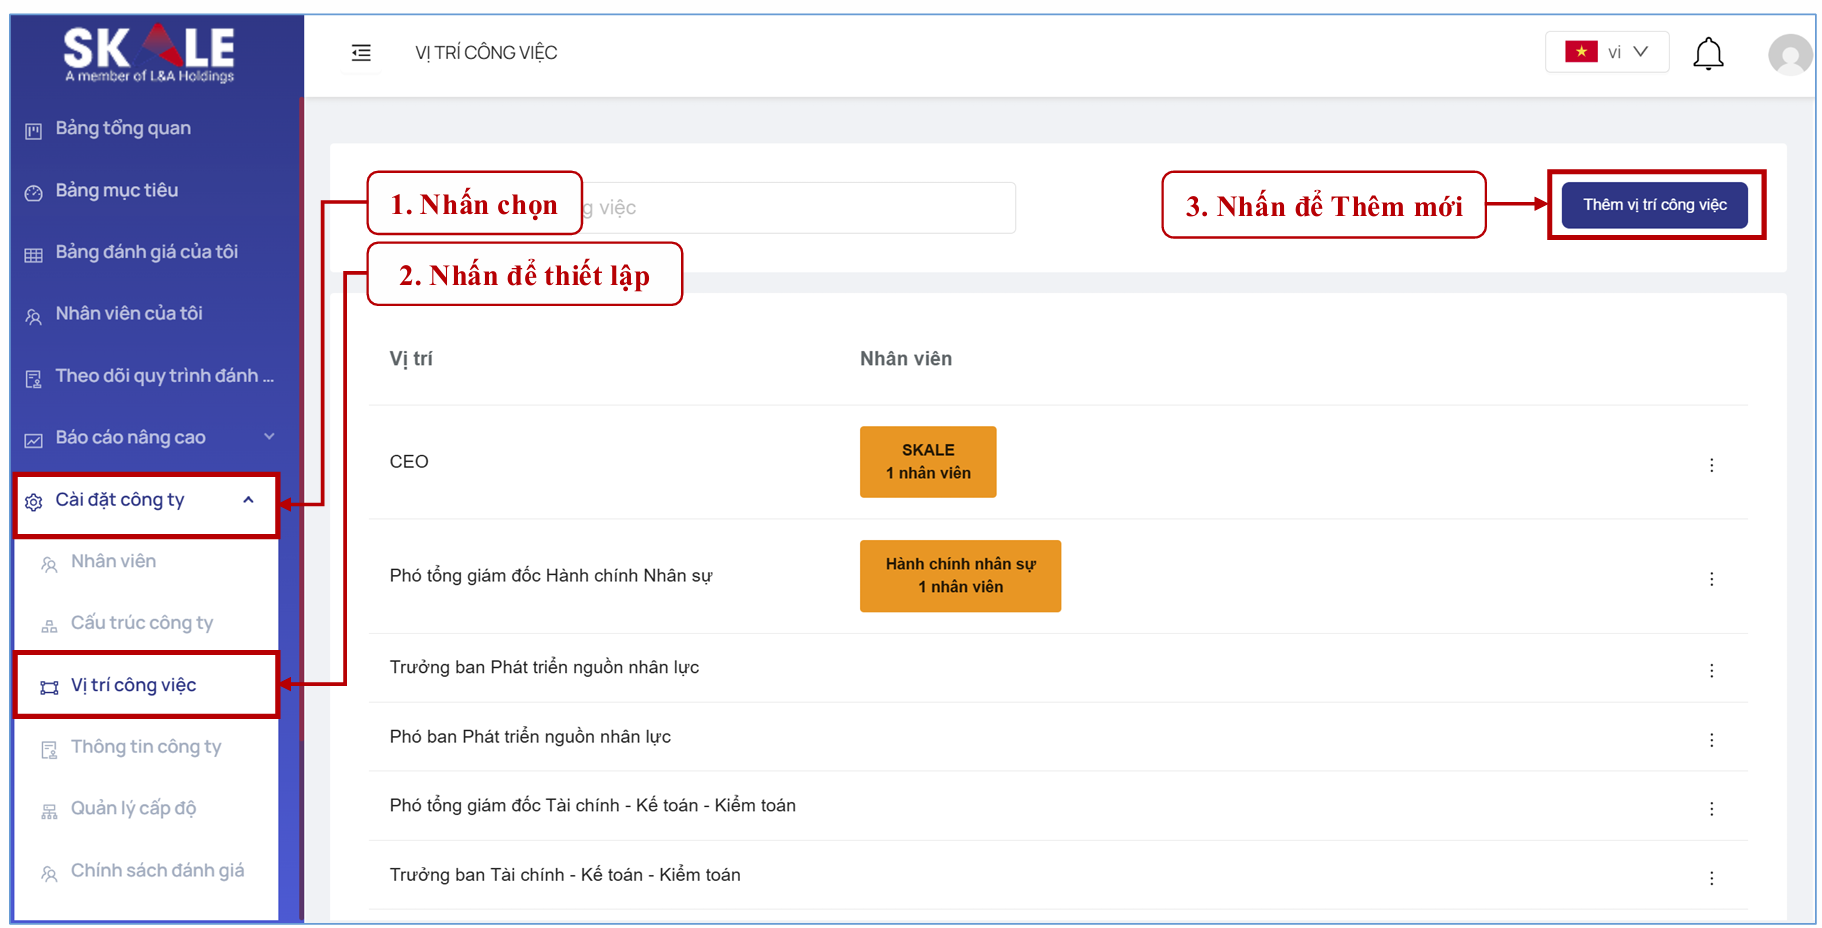This screenshot has height=928, width=1822.
Task: Click the job position search field
Action: point(800,208)
